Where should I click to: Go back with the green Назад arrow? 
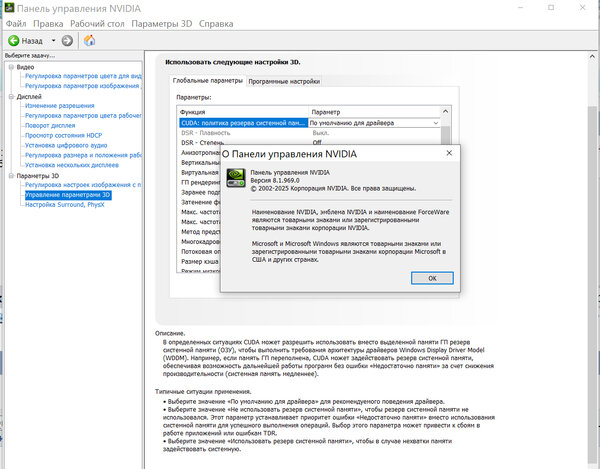click(x=14, y=41)
